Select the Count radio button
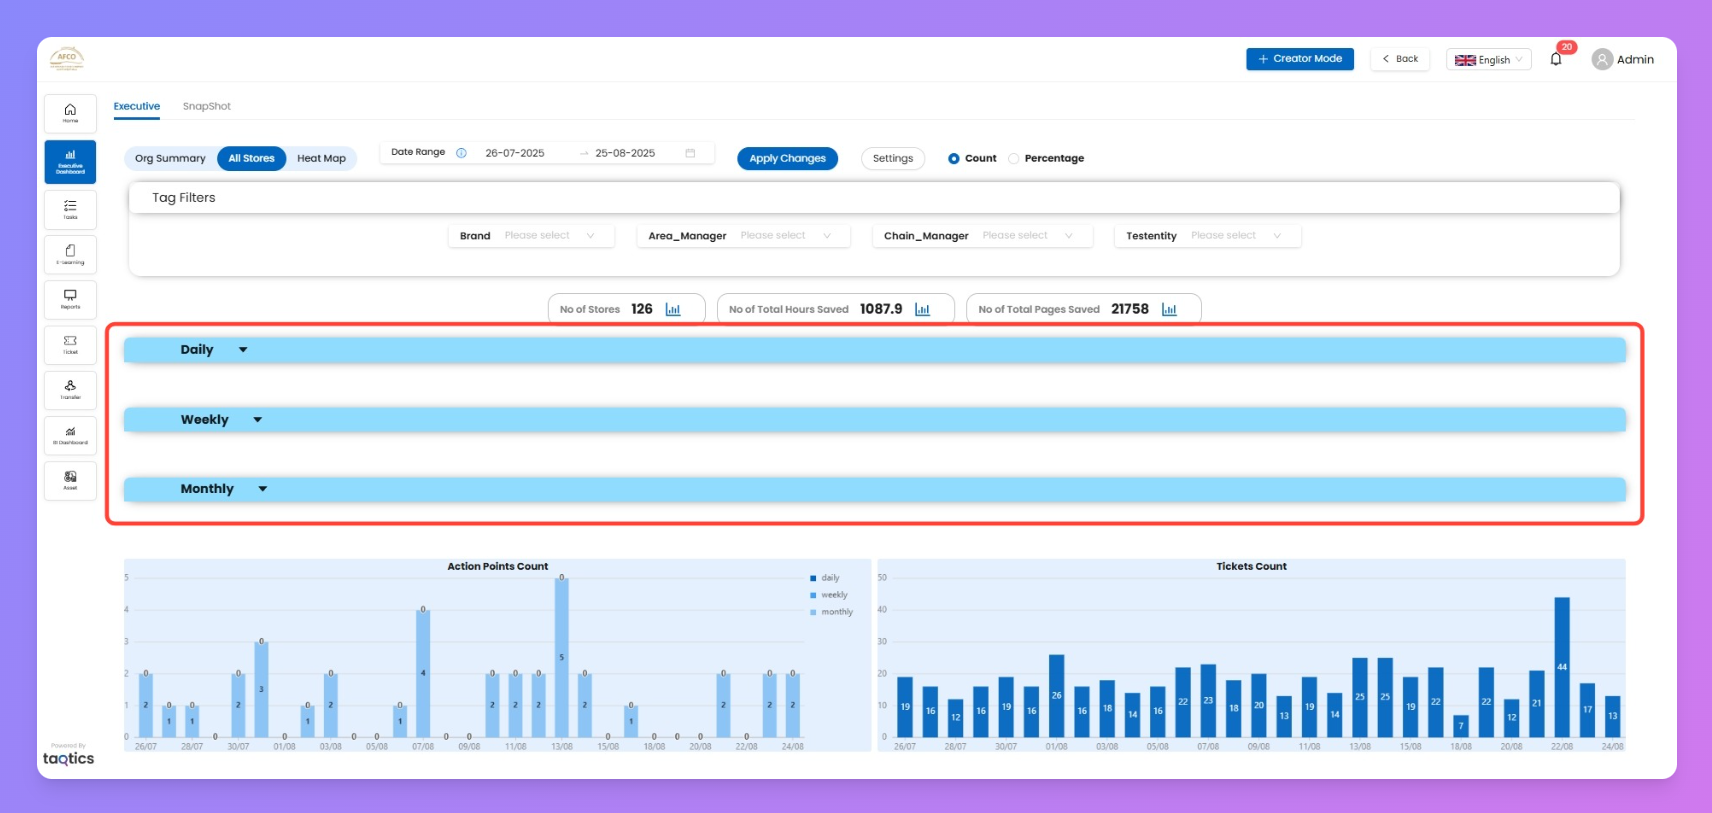Screen dimensions: 1712x813 (954, 159)
